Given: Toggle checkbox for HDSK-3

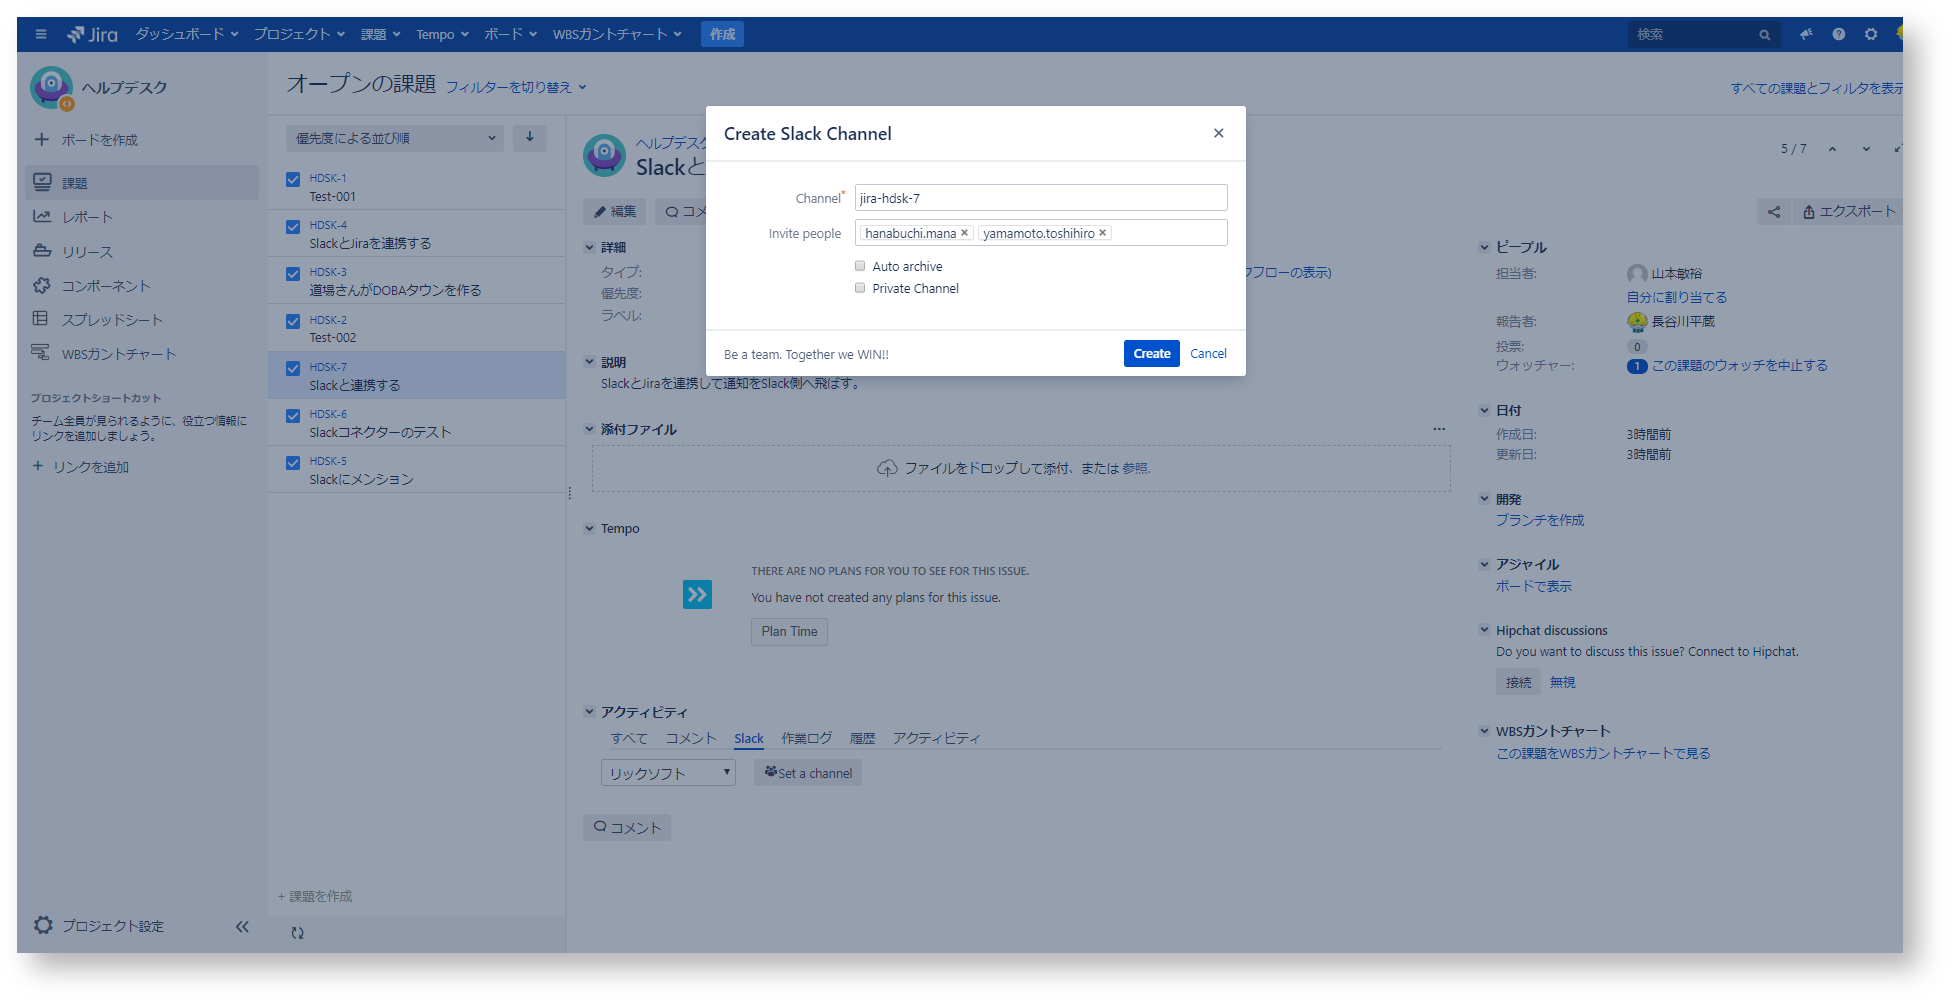Looking at the screenshot, I should pyautogui.click(x=293, y=274).
